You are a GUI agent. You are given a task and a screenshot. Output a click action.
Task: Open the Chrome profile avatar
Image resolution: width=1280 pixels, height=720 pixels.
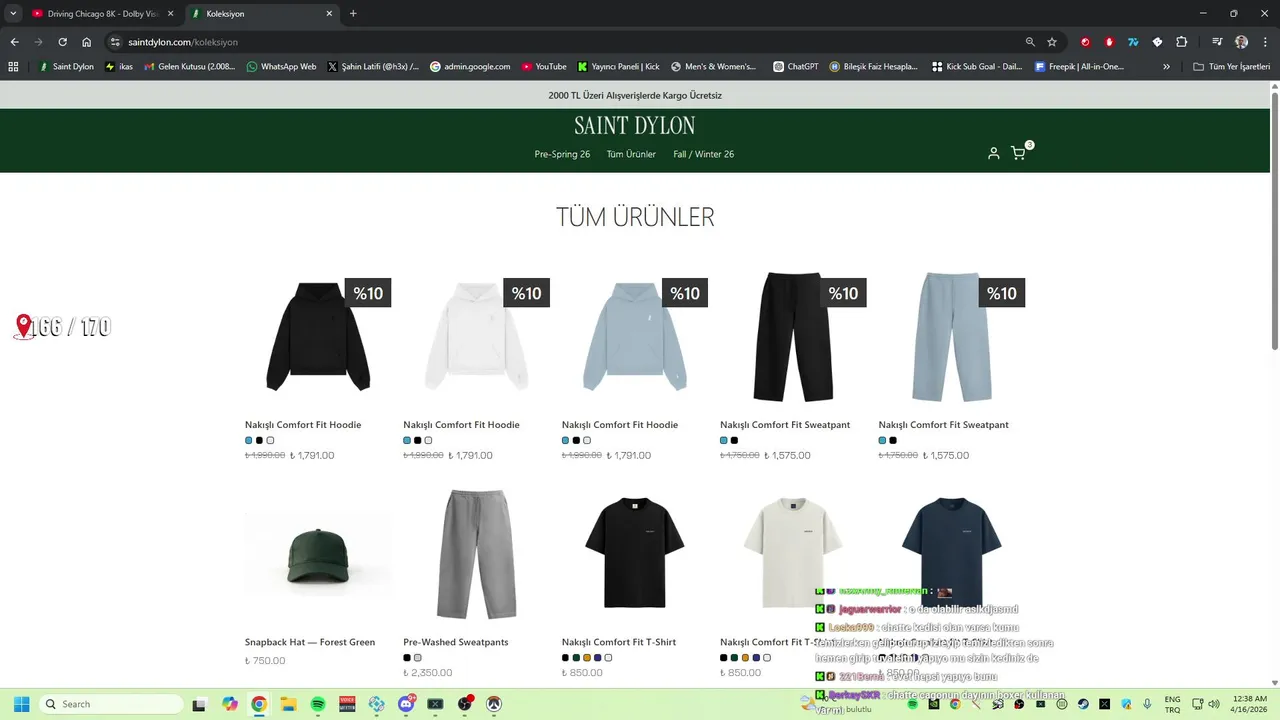1241,42
